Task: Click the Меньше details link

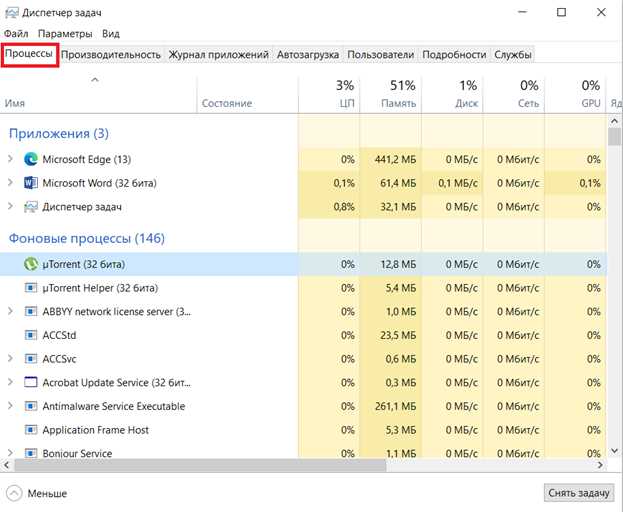Action: click(47, 494)
